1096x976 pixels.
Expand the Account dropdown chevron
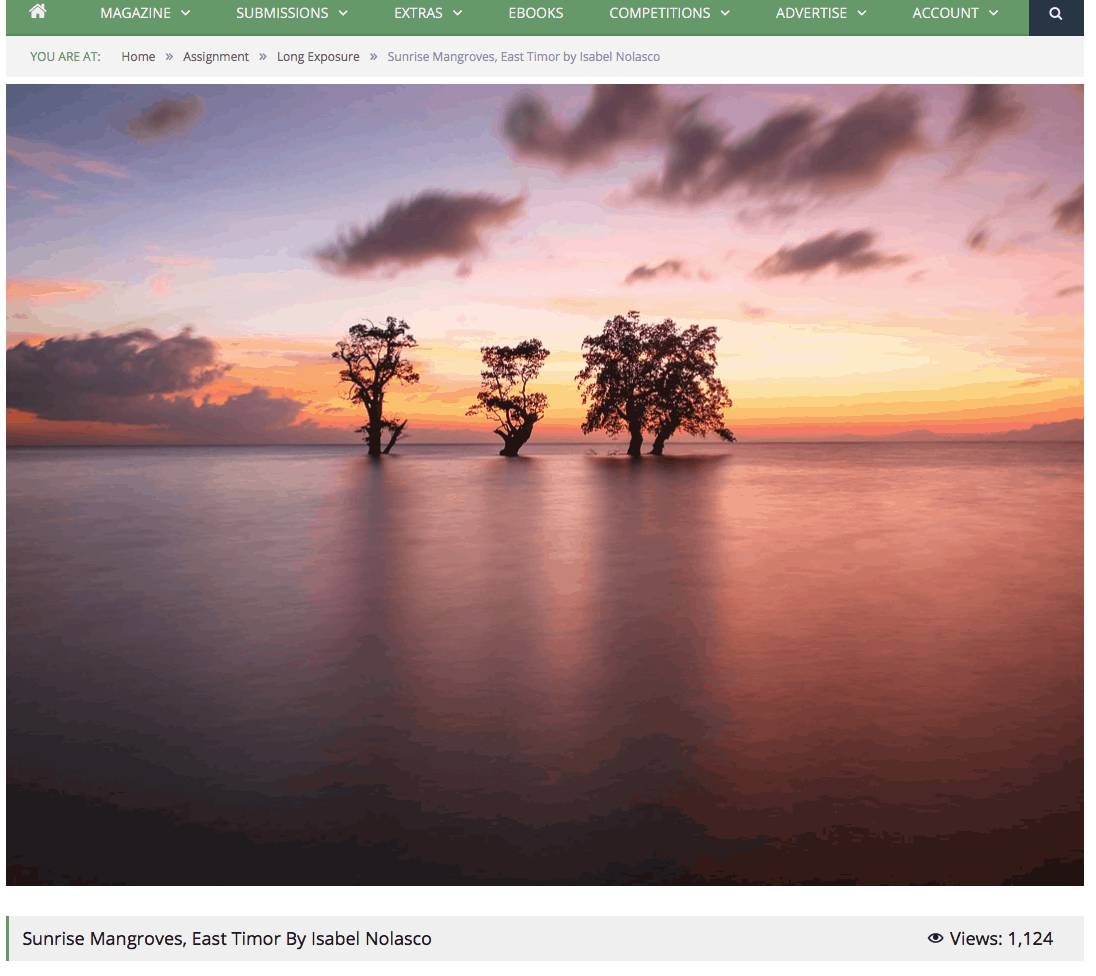993,13
